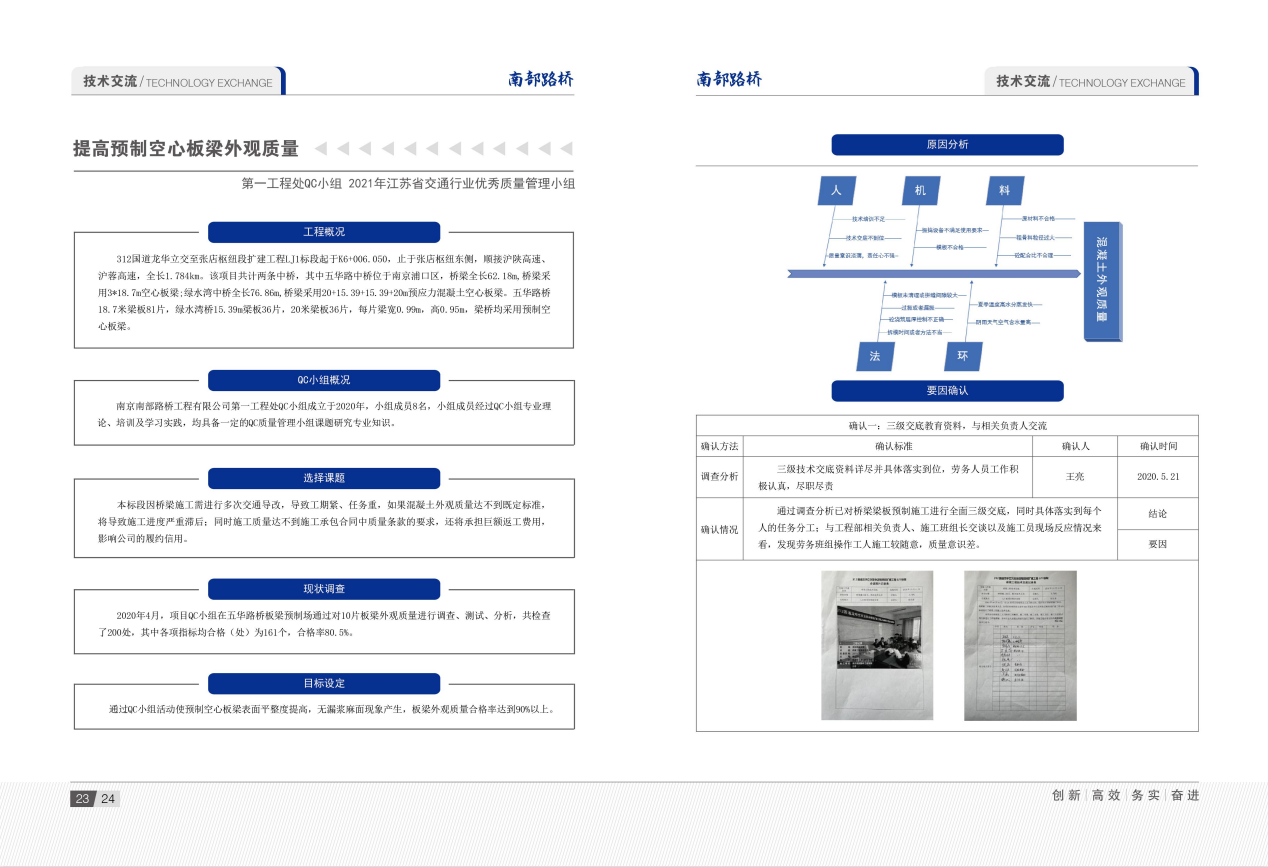Click the 要因 cell
This screenshot has width=1268, height=867.
1158,545
